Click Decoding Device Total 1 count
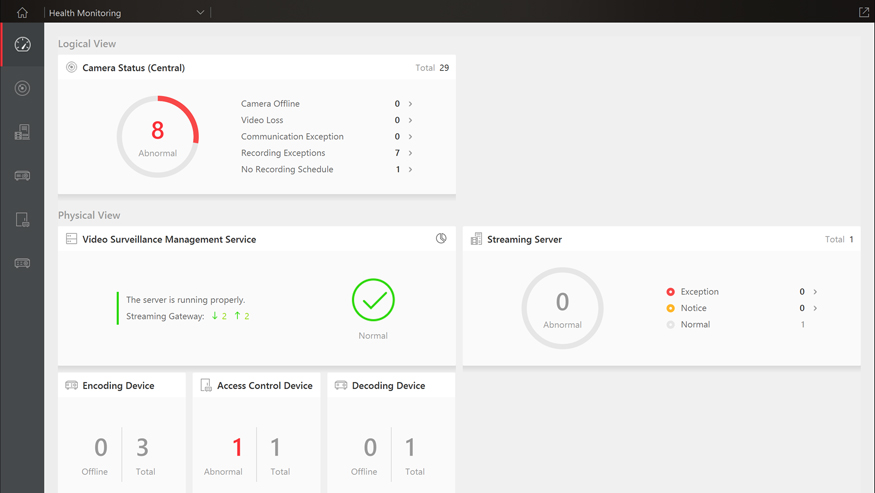Screen dimensions: 875x493 410,448
